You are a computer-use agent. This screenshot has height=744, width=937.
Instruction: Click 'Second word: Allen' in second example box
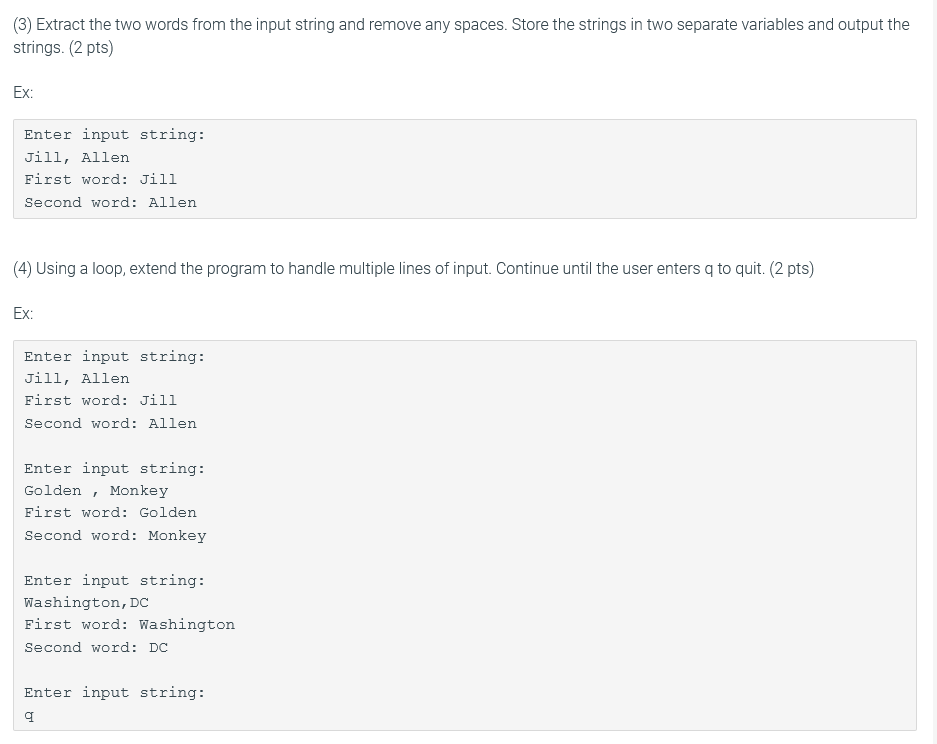point(110,424)
